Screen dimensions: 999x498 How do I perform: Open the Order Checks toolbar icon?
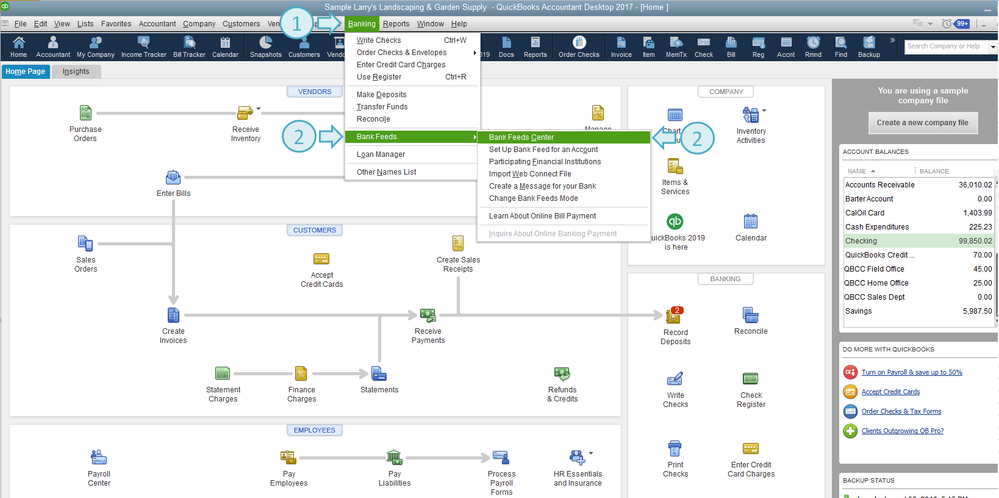pyautogui.click(x=579, y=46)
